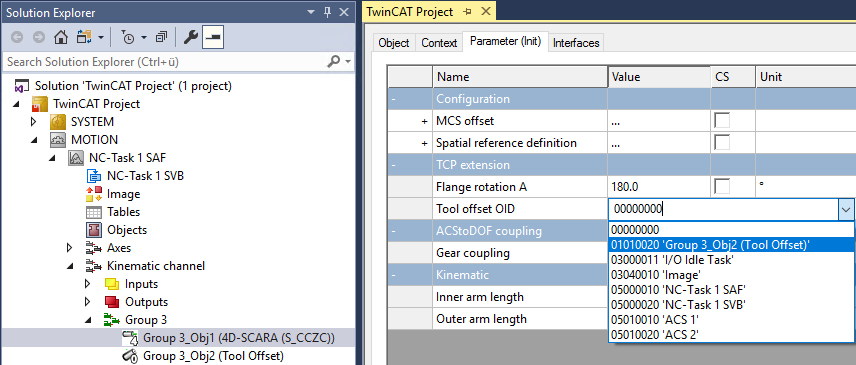Viewport: 856px width, 365px height.
Task: Click the search magnifier icon in Solution Explorer
Action: point(334,62)
